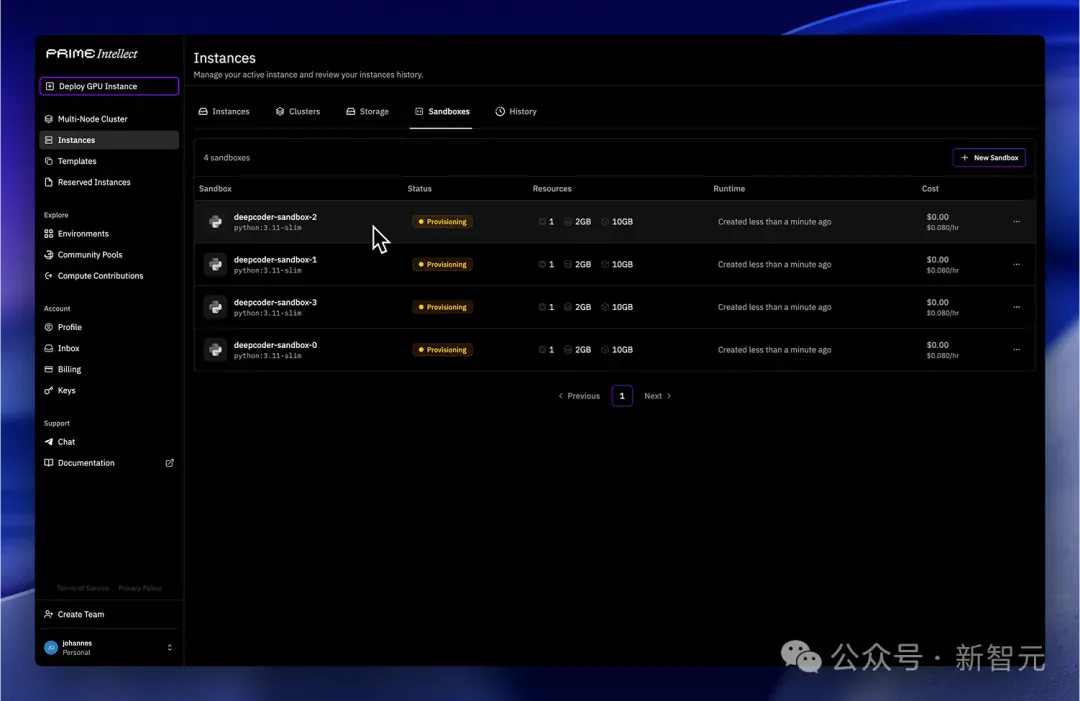Screen dimensions: 1080x701
Task: Open the Templates sidebar entry
Action: pyautogui.click(x=109, y=161)
